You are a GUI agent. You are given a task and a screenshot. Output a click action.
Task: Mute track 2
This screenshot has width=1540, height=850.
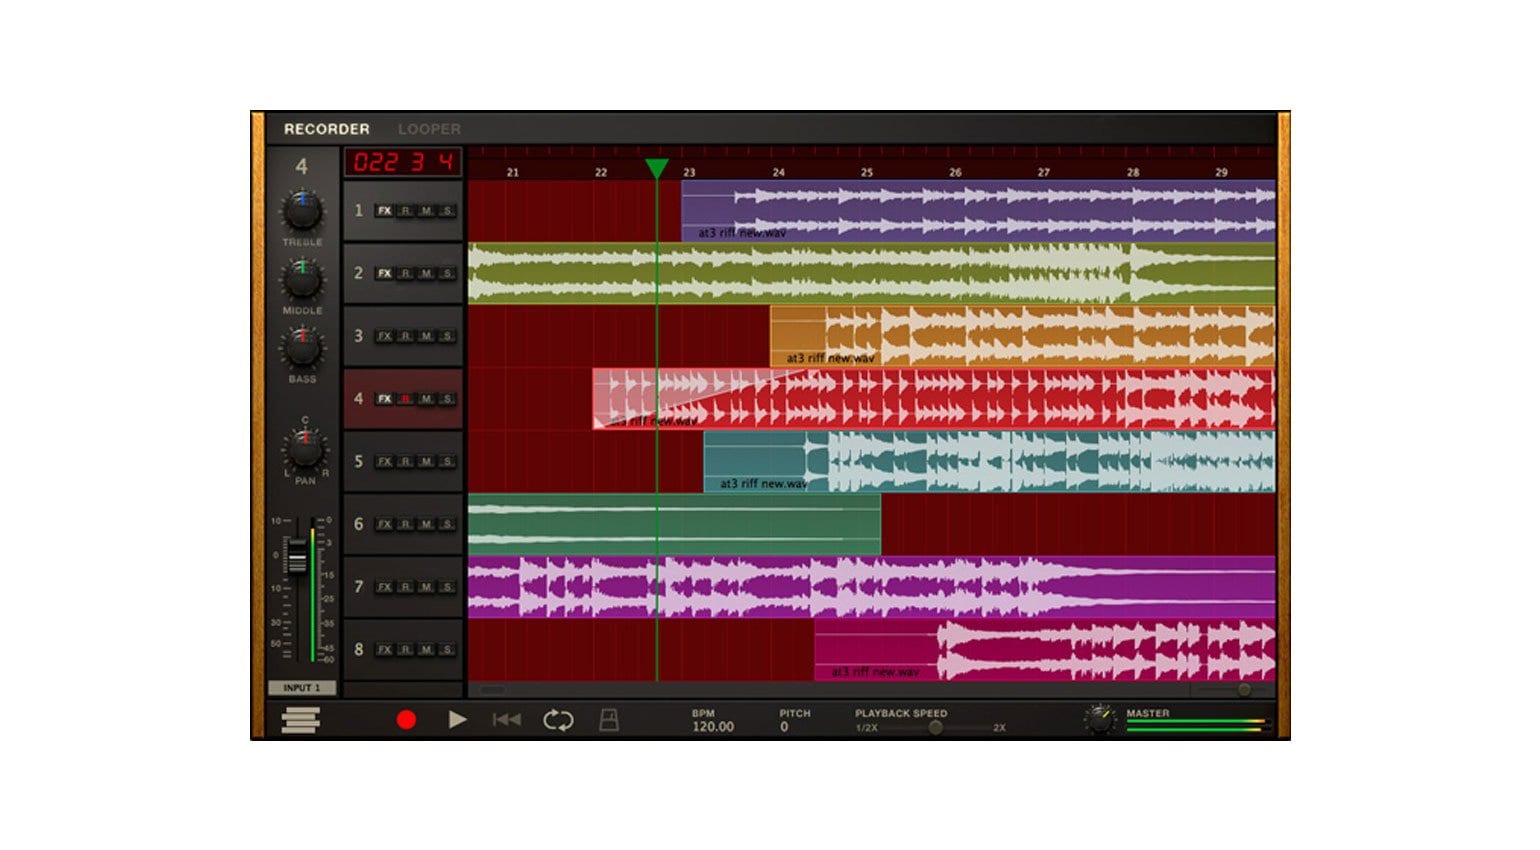[x=426, y=274]
